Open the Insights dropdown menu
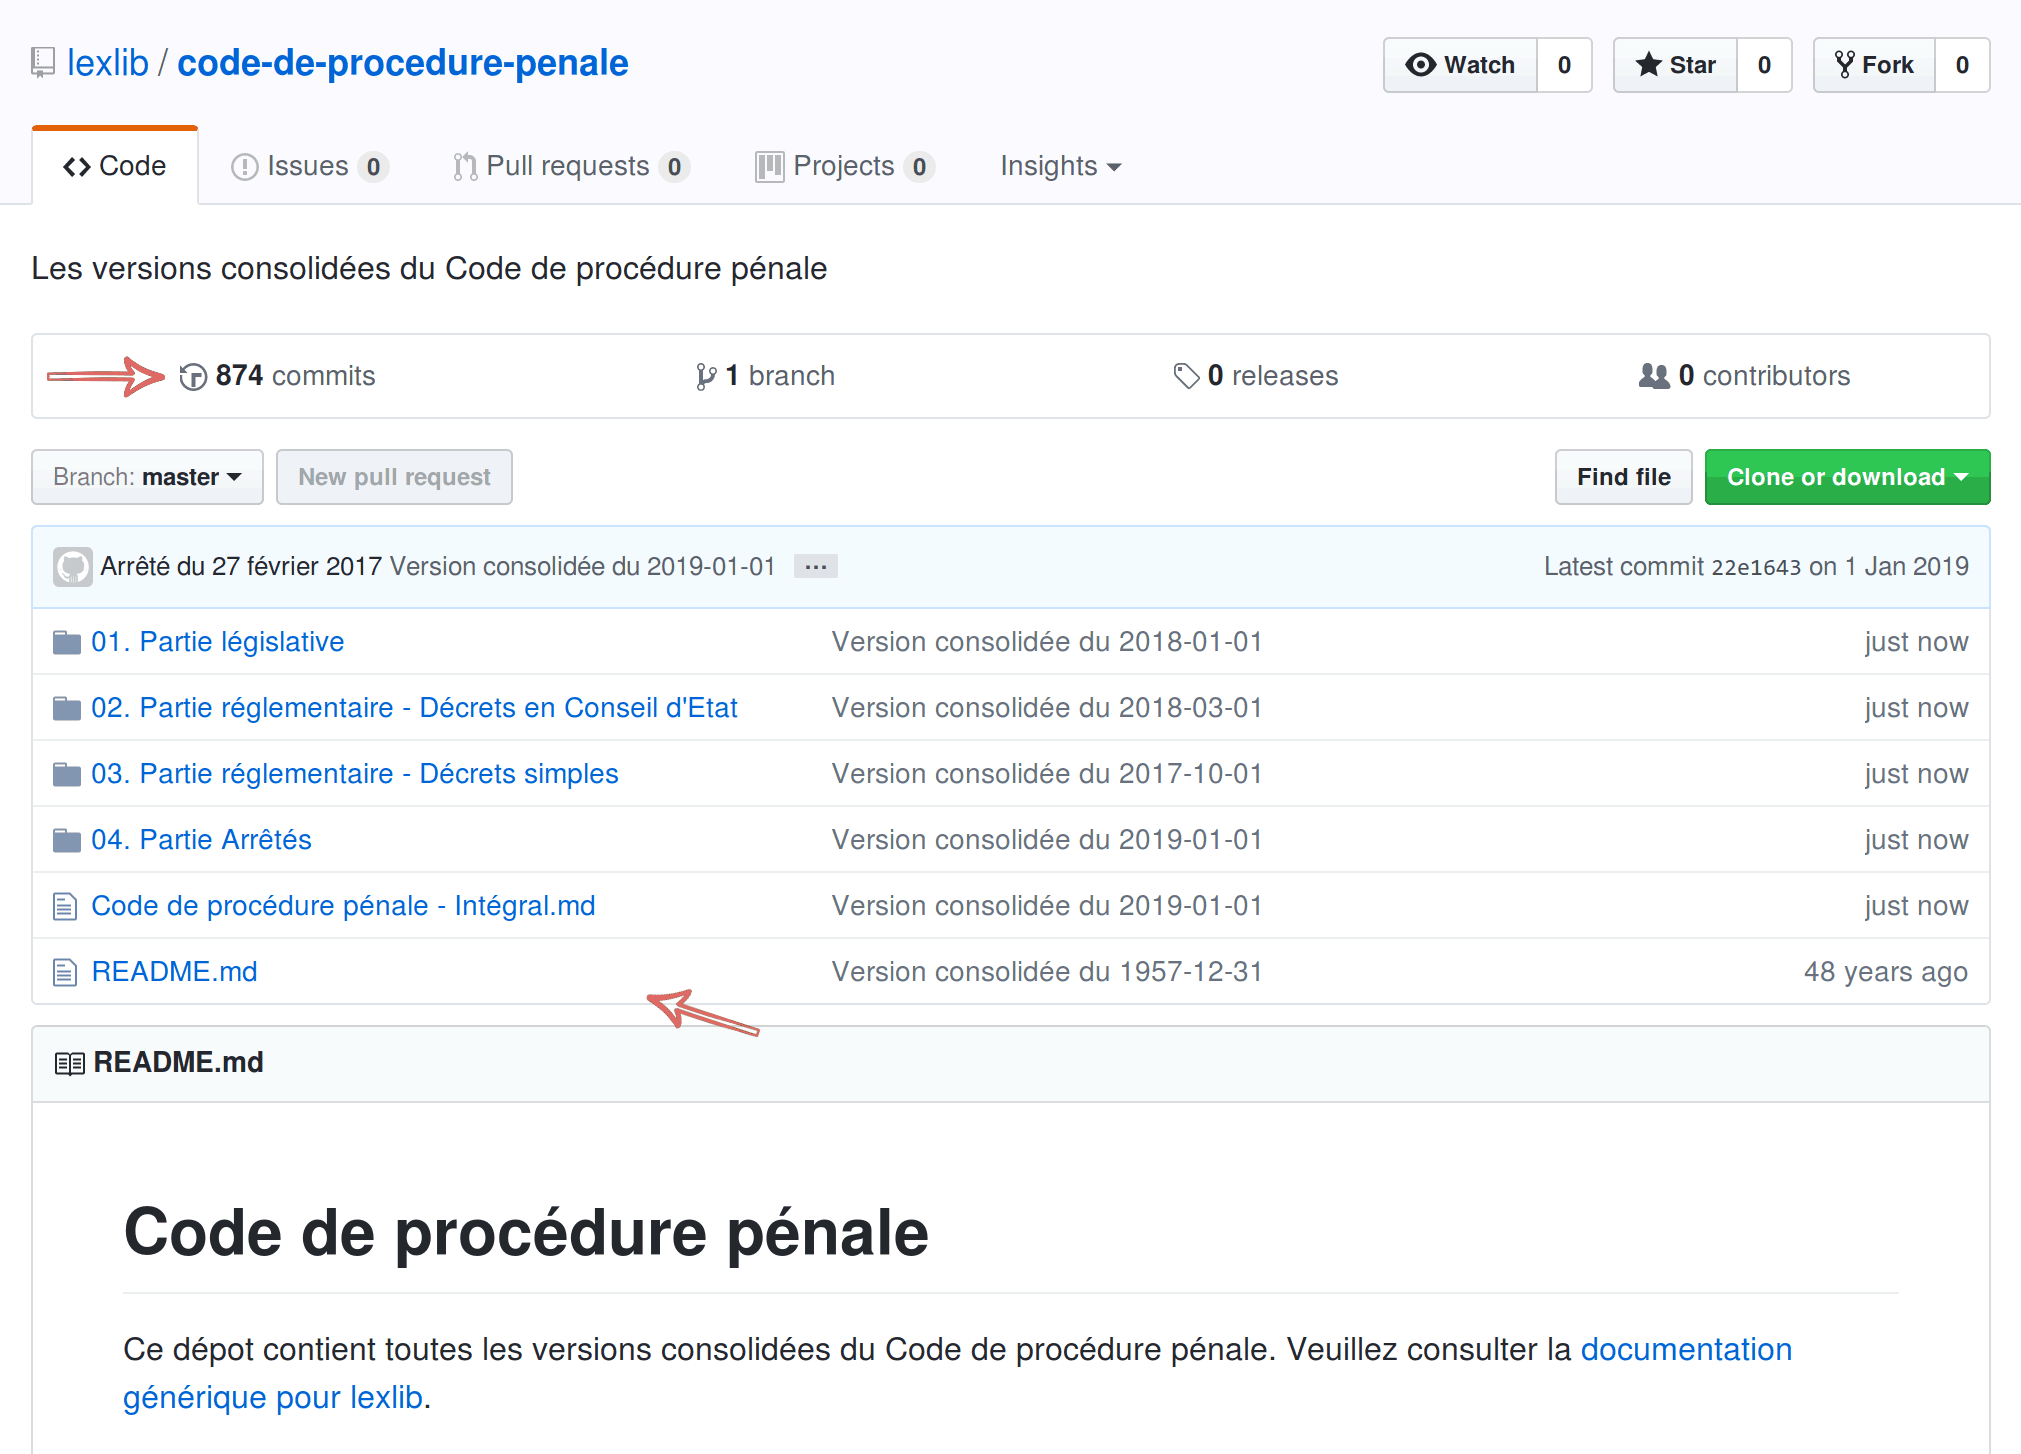Screen dimensions: 2021x1454 pyautogui.click(x=1060, y=166)
